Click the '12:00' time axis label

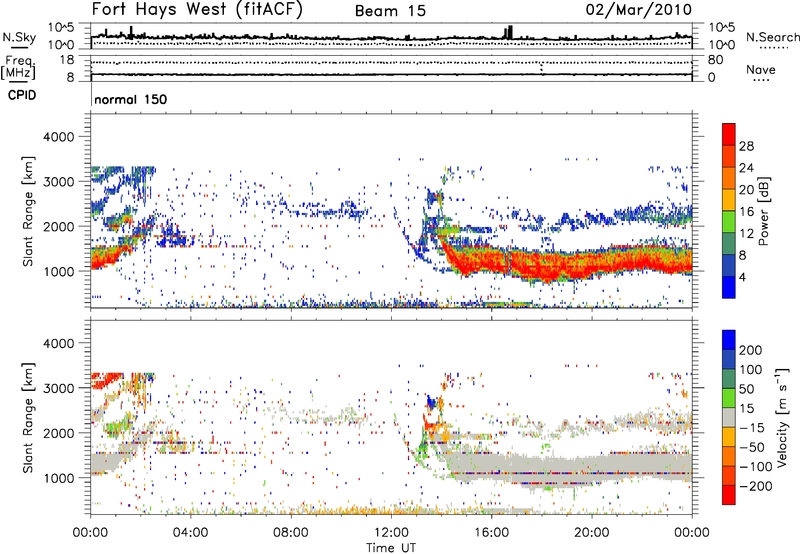tap(391, 533)
